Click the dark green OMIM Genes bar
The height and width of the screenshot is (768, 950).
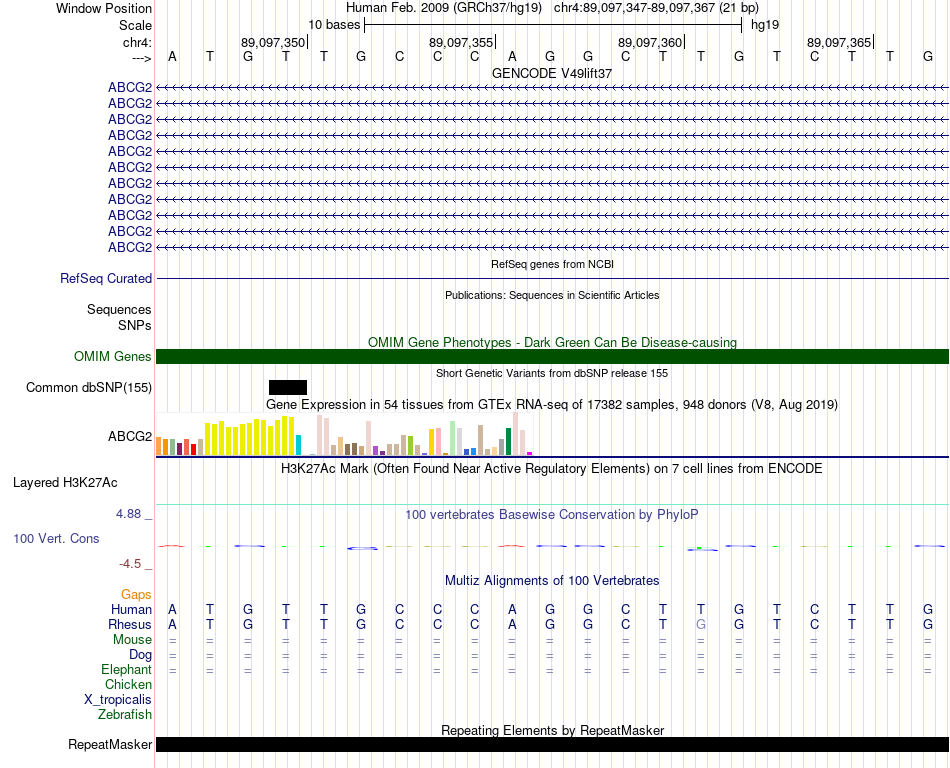552,357
